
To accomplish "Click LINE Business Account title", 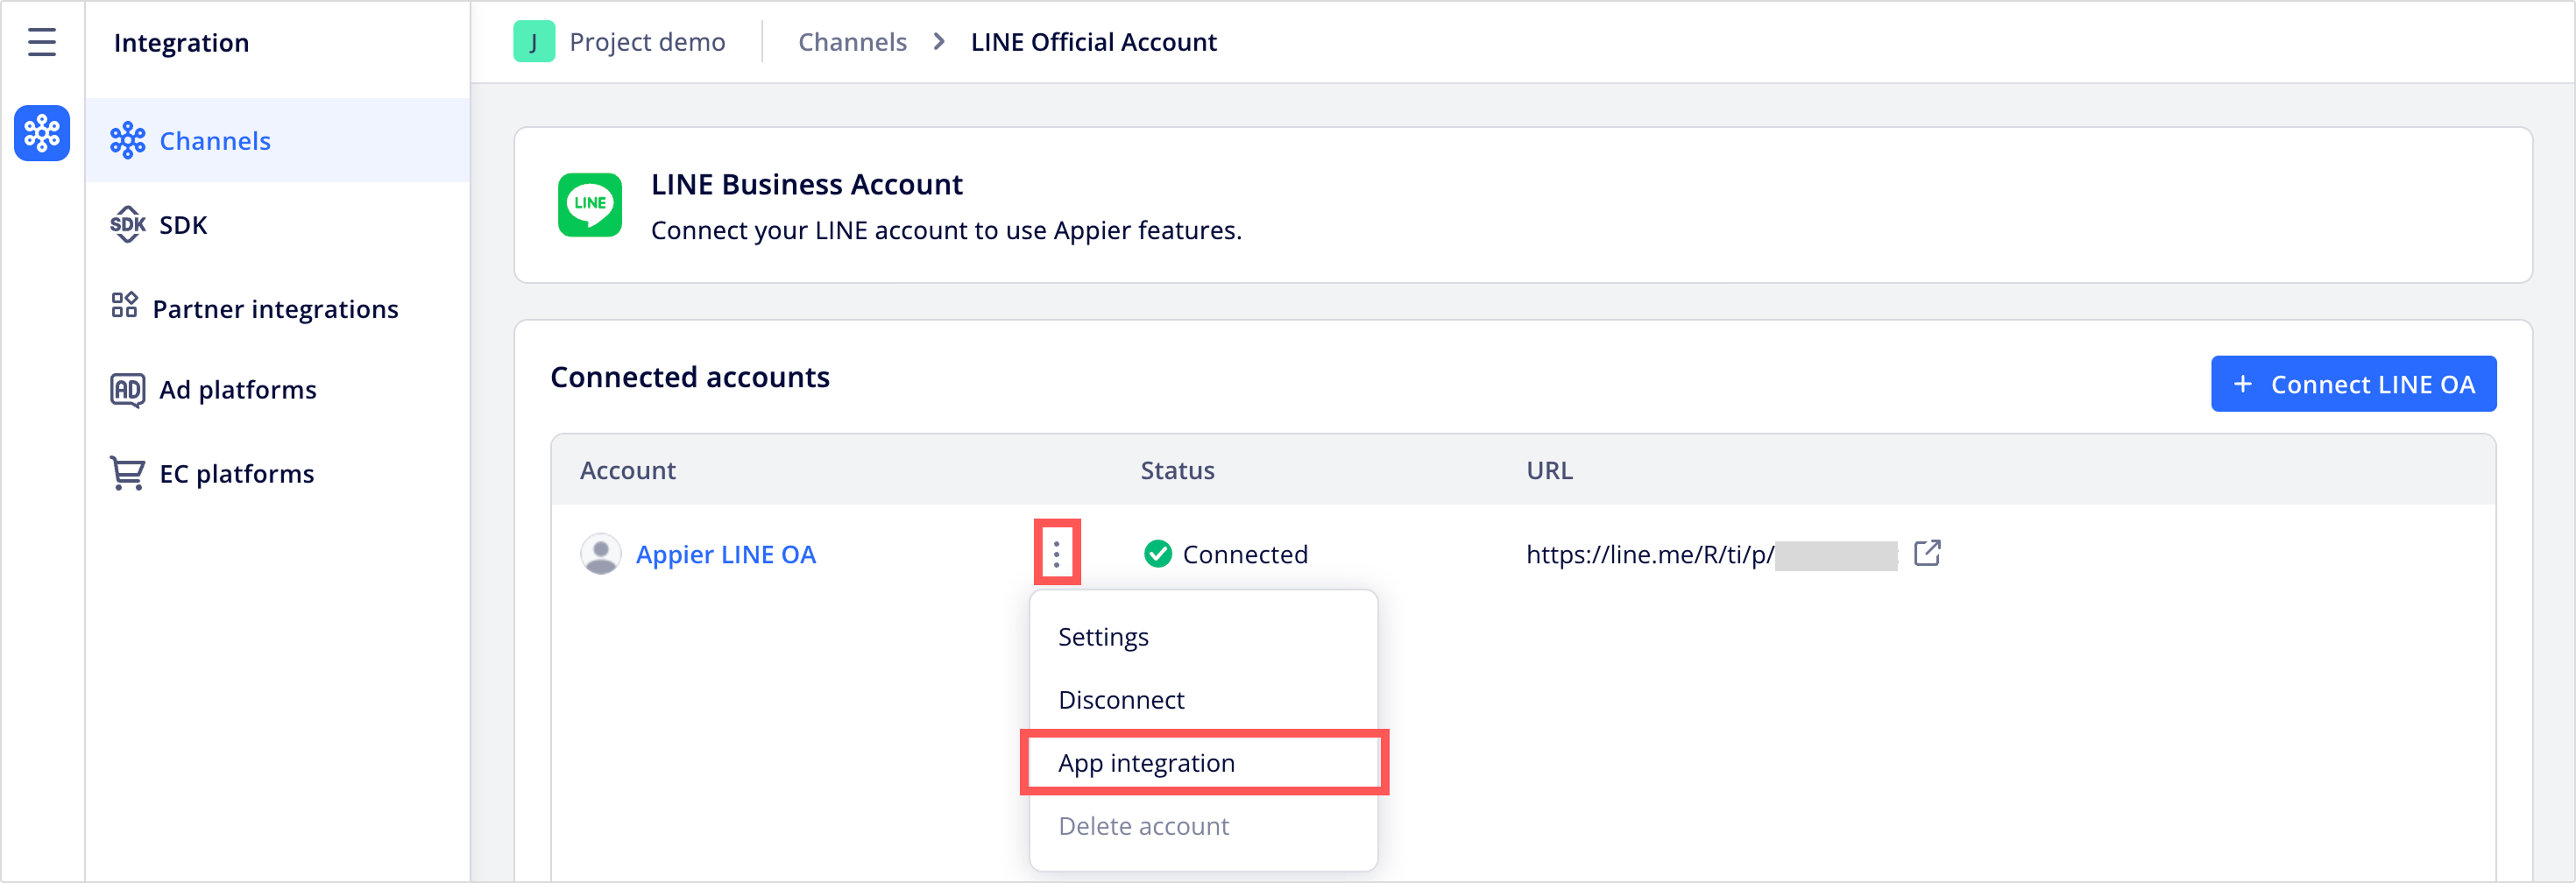I will [x=806, y=184].
